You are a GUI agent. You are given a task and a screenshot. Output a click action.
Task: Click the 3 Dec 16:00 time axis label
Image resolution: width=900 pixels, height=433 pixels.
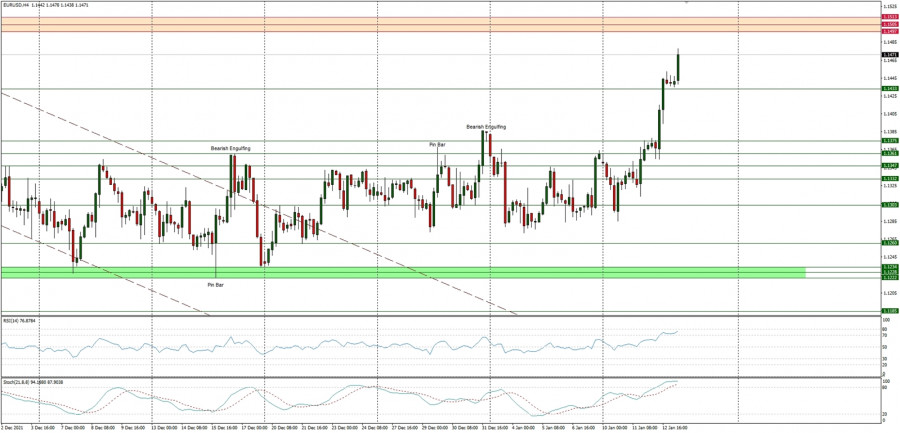[43, 428]
